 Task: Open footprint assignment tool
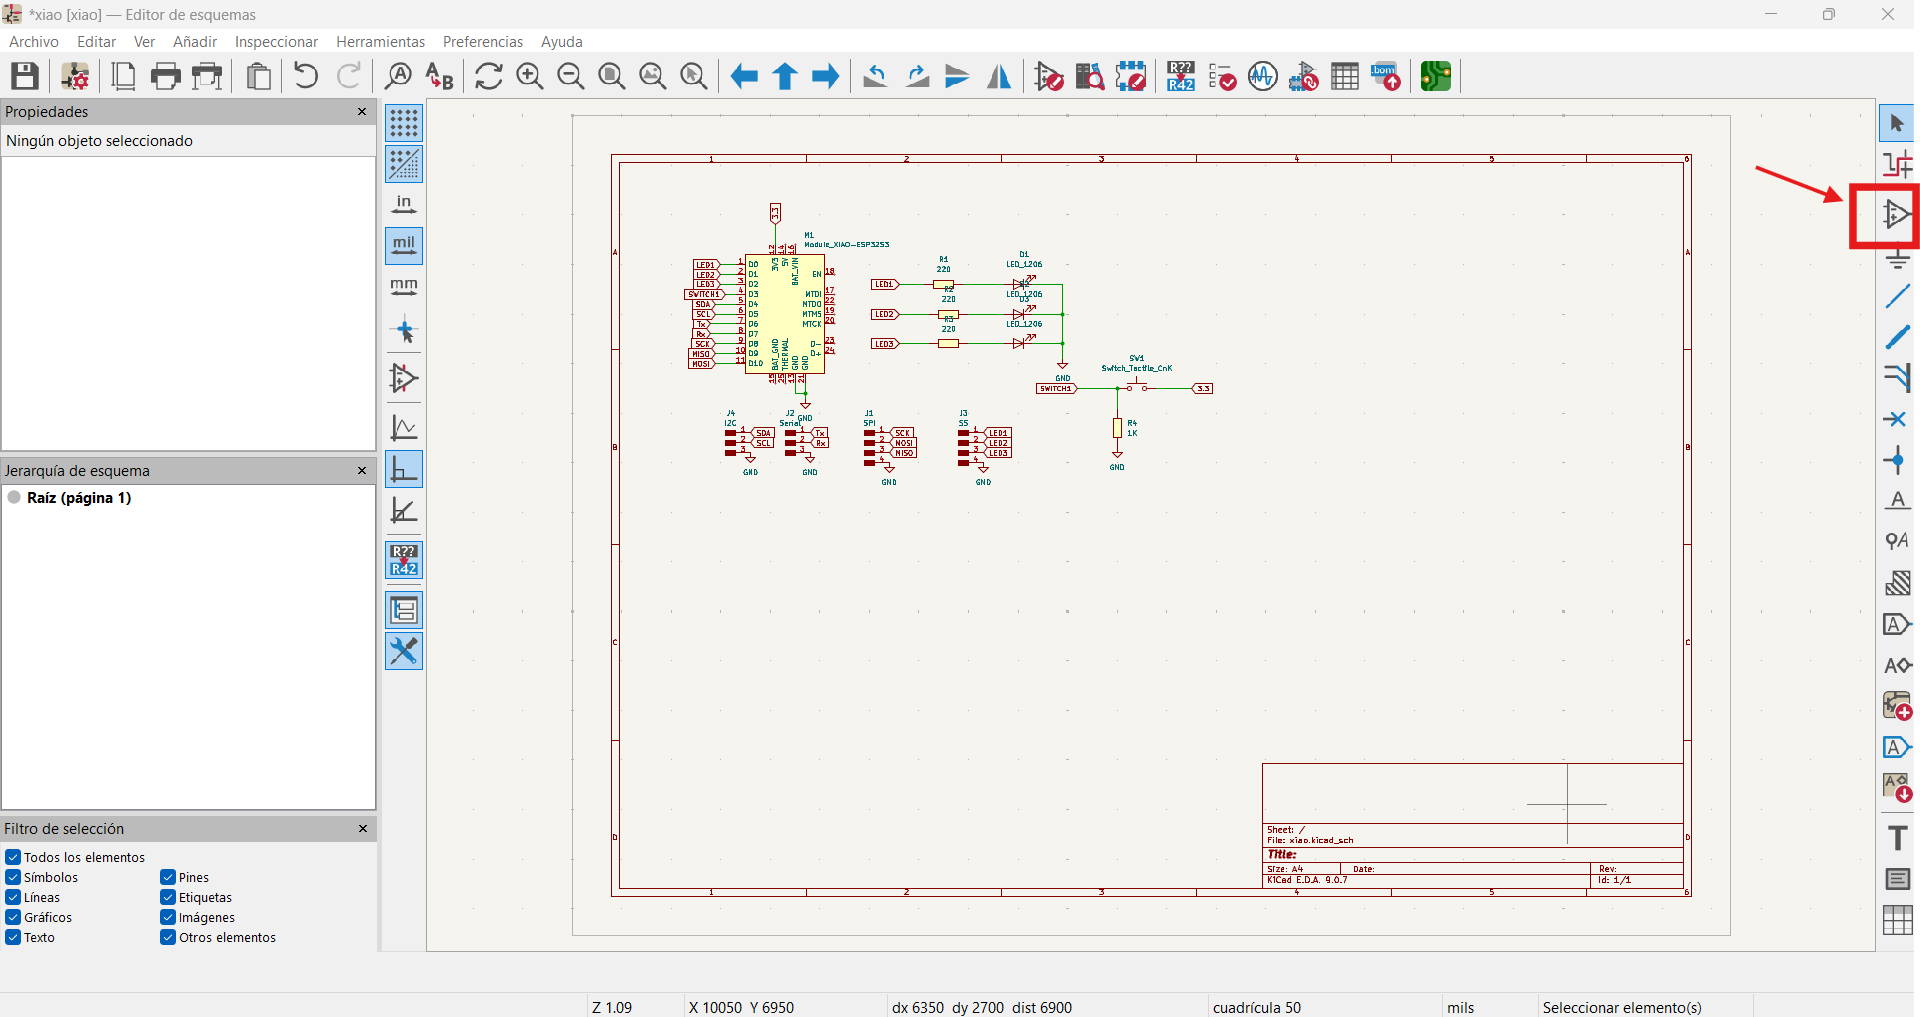click(x=1304, y=76)
